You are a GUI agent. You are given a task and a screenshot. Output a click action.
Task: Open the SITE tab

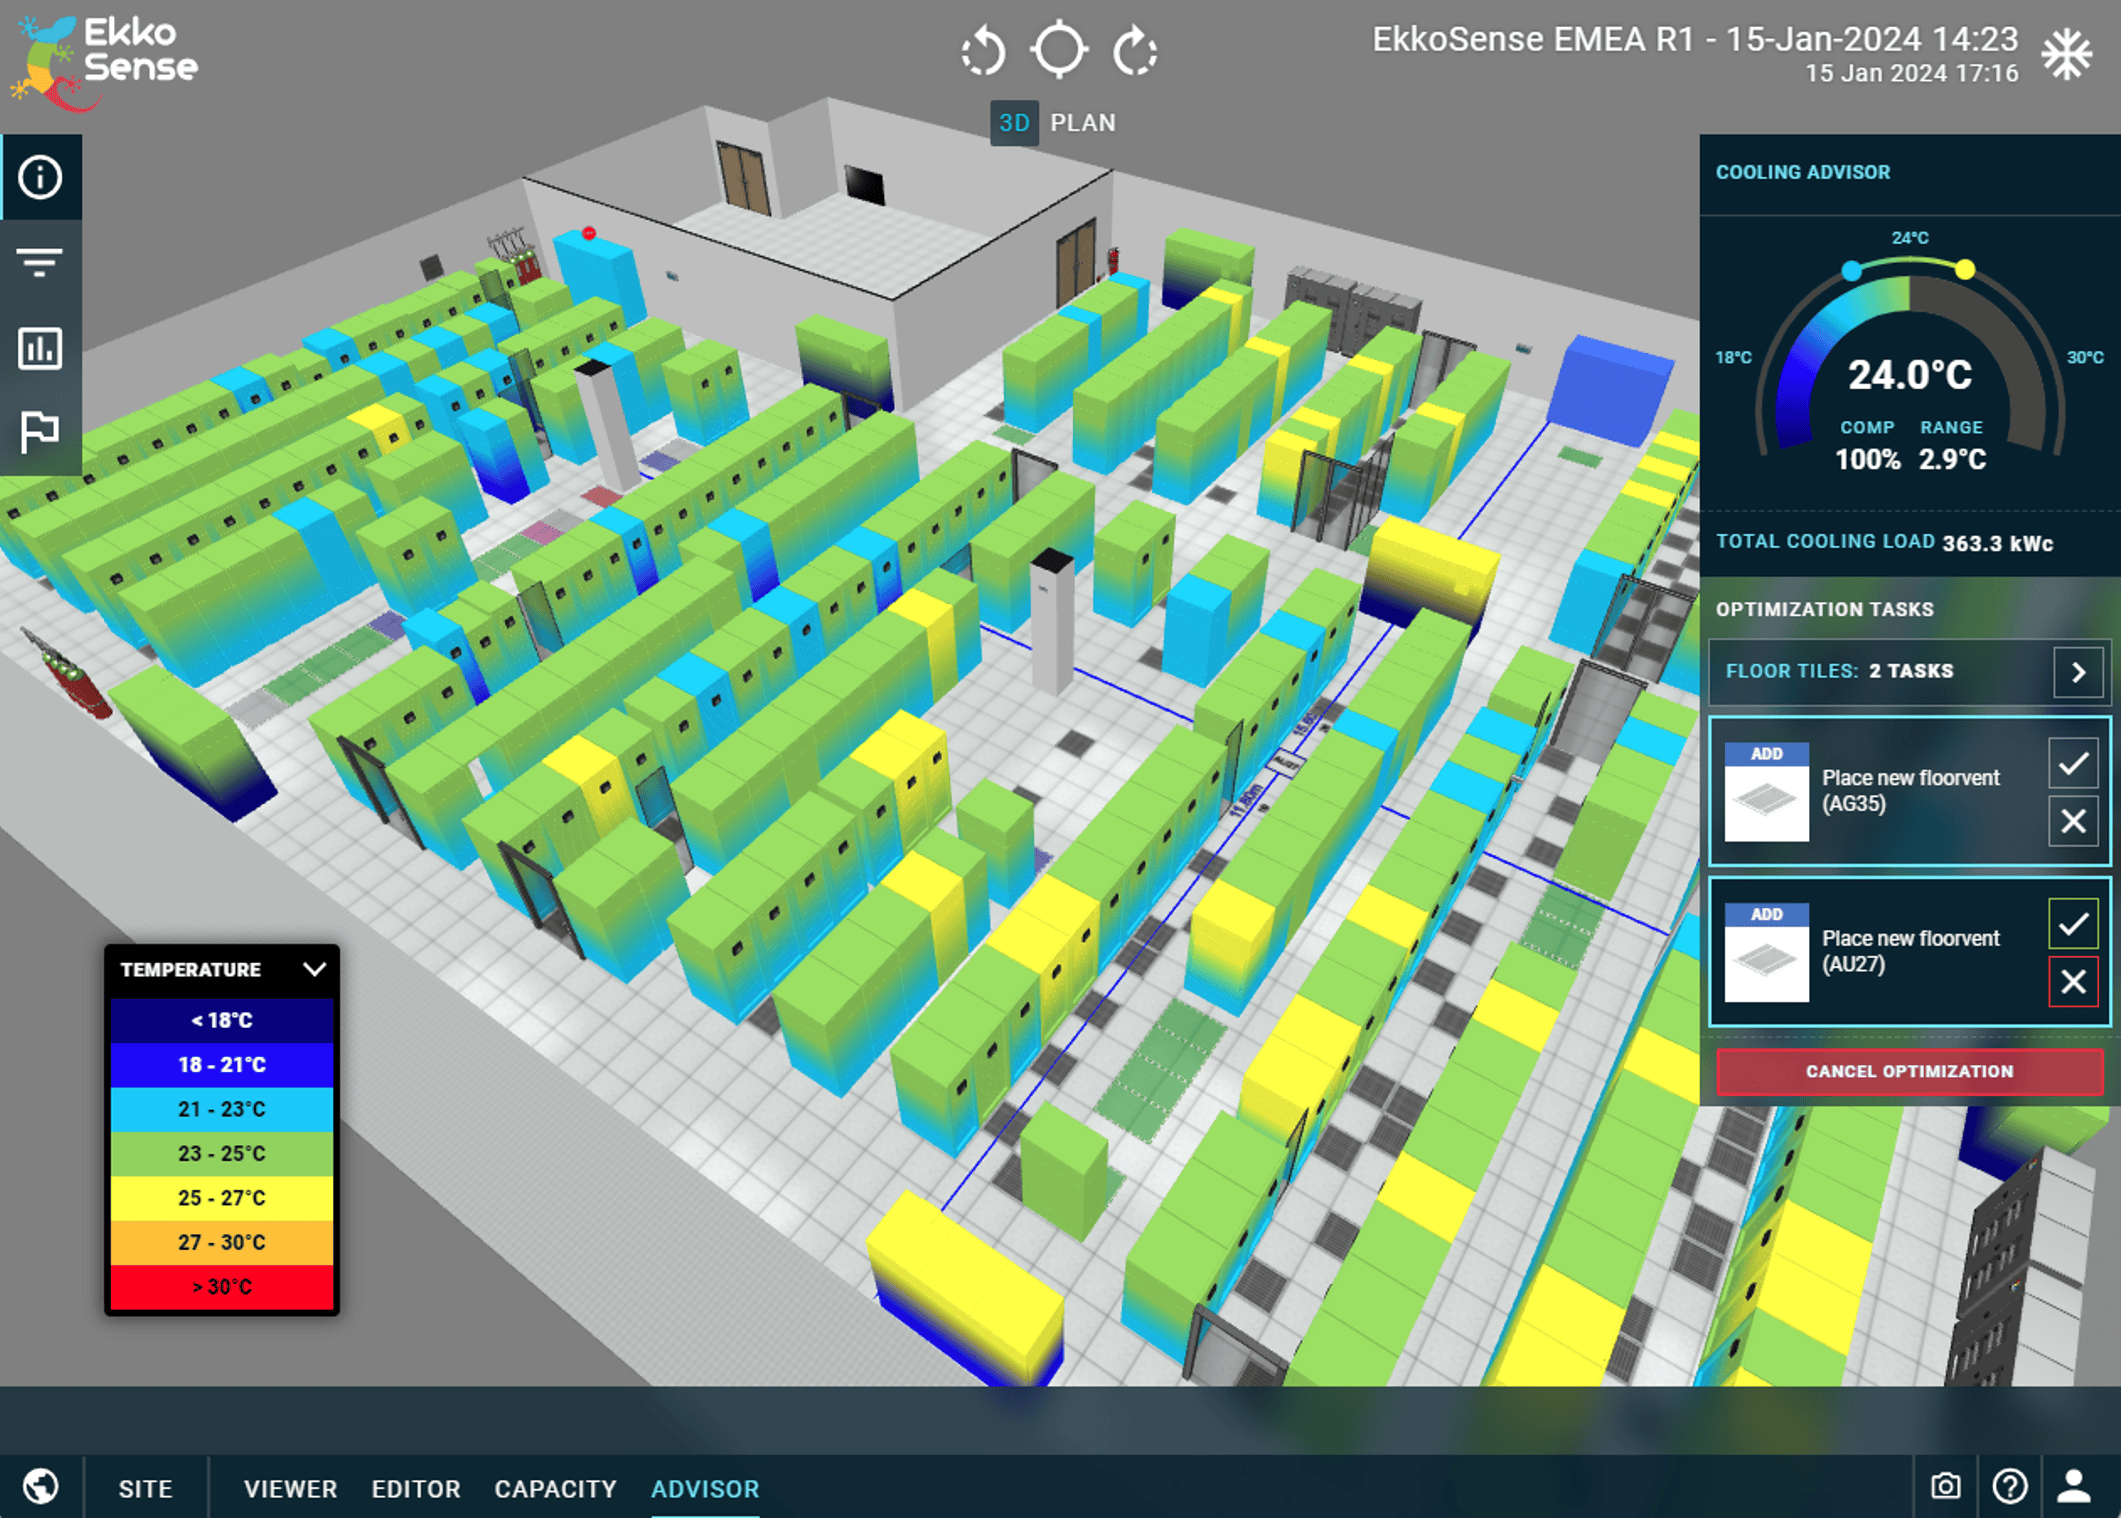point(146,1489)
